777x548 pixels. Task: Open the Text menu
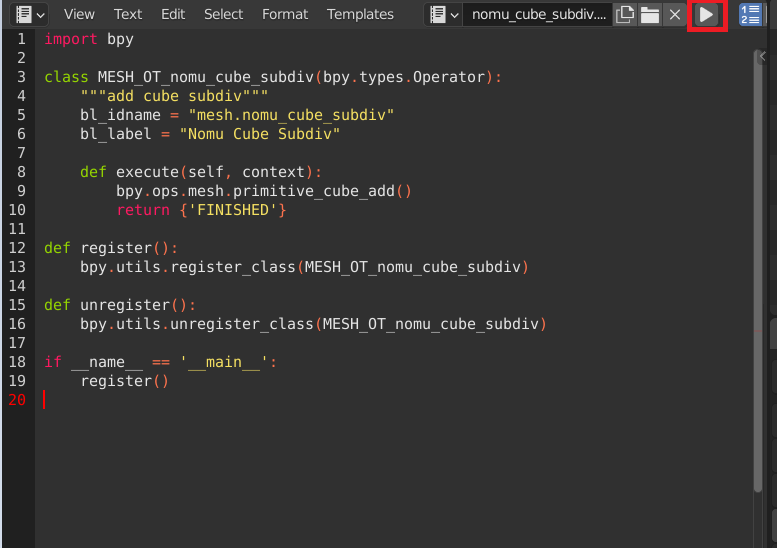pyautogui.click(x=128, y=14)
